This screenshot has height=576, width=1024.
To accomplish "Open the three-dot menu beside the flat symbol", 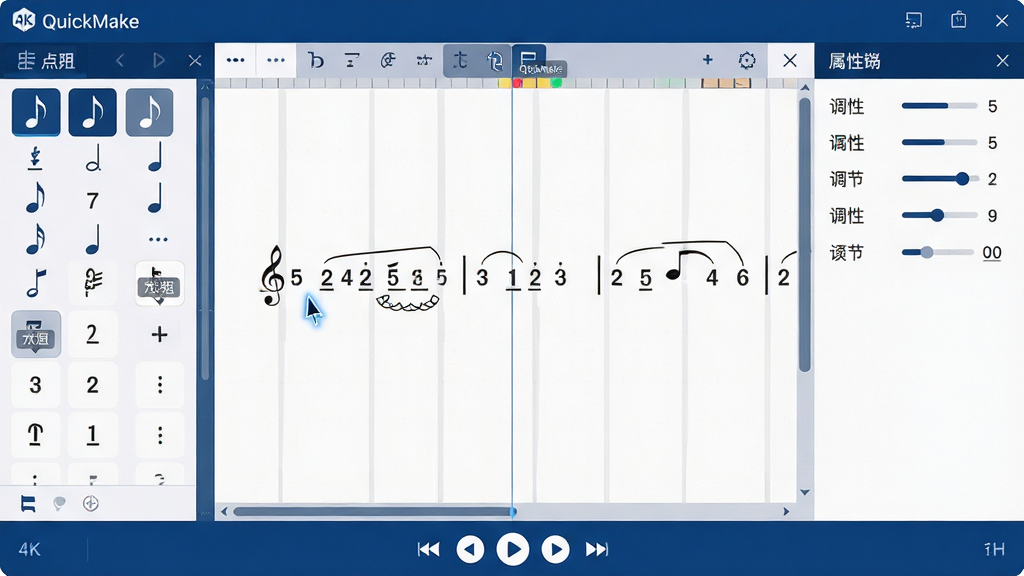I will [x=276, y=61].
